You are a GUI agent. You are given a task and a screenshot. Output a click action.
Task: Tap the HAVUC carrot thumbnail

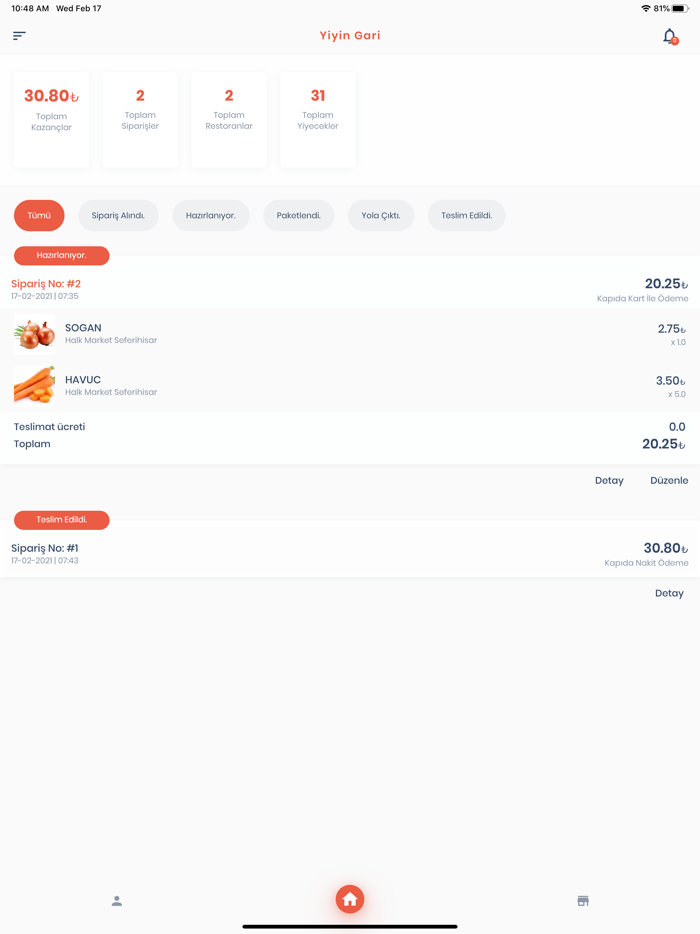(34, 385)
